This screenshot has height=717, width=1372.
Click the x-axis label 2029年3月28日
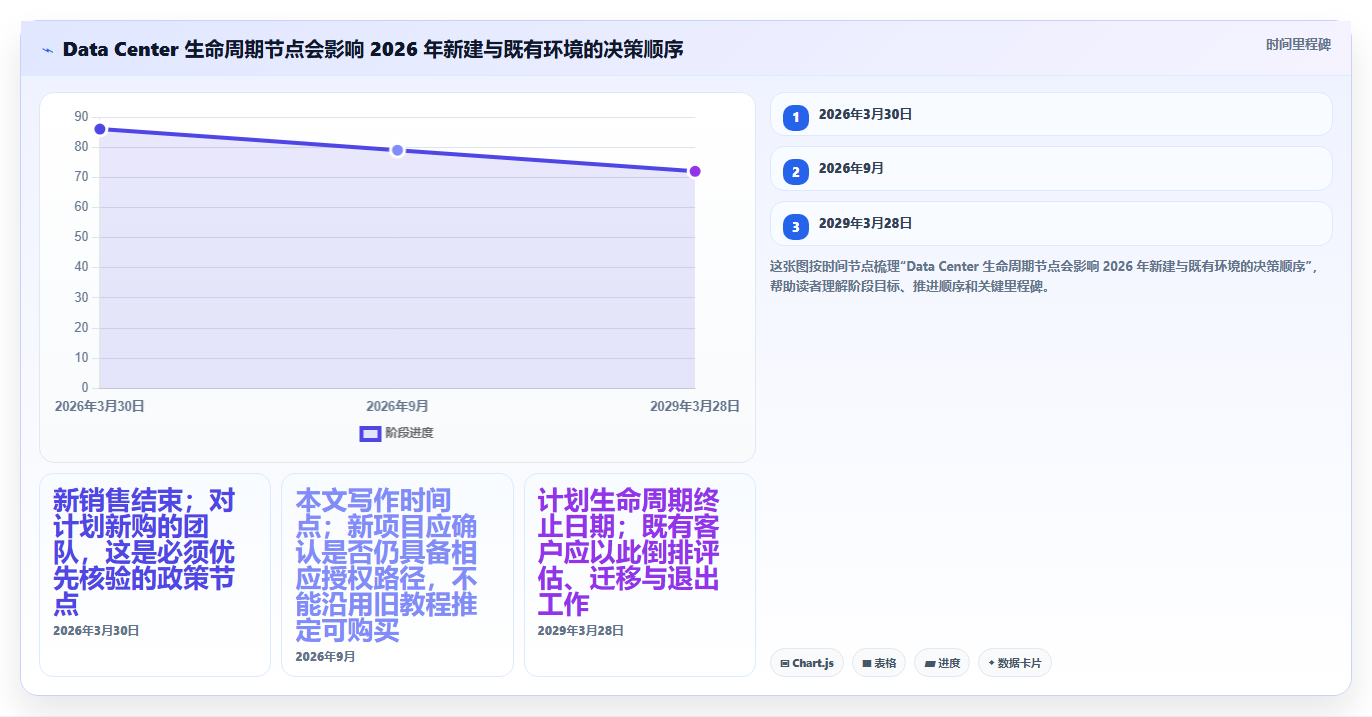click(x=694, y=406)
